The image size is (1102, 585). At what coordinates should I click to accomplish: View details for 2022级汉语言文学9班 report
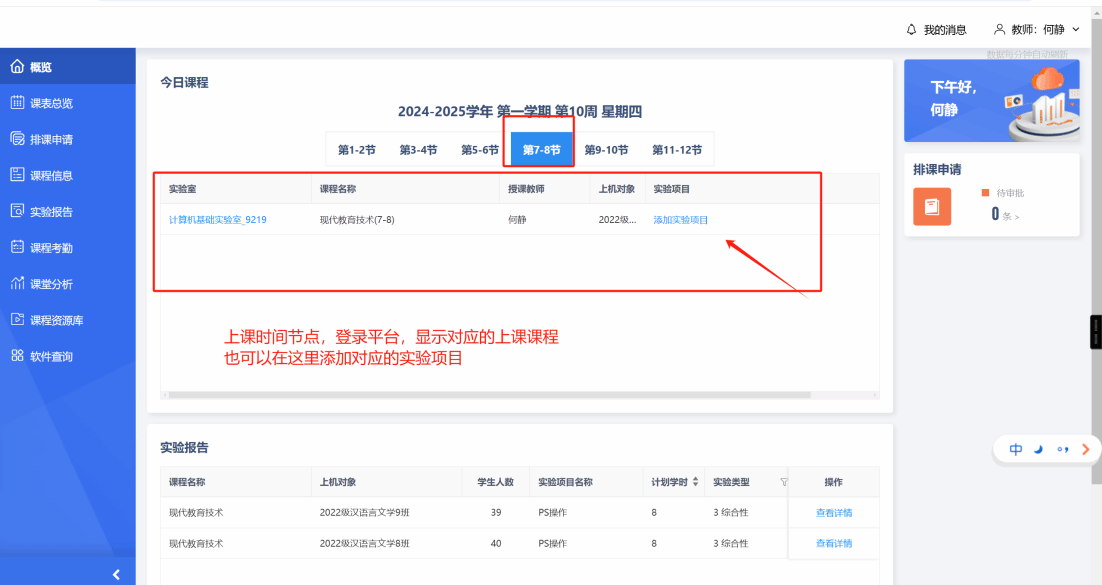click(833, 513)
